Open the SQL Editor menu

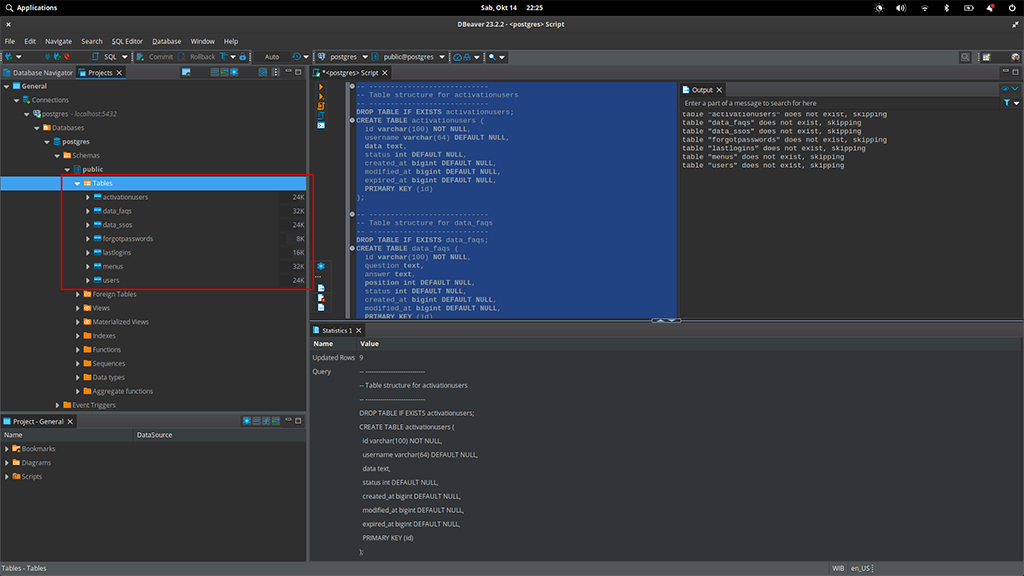tap(127, 41)
